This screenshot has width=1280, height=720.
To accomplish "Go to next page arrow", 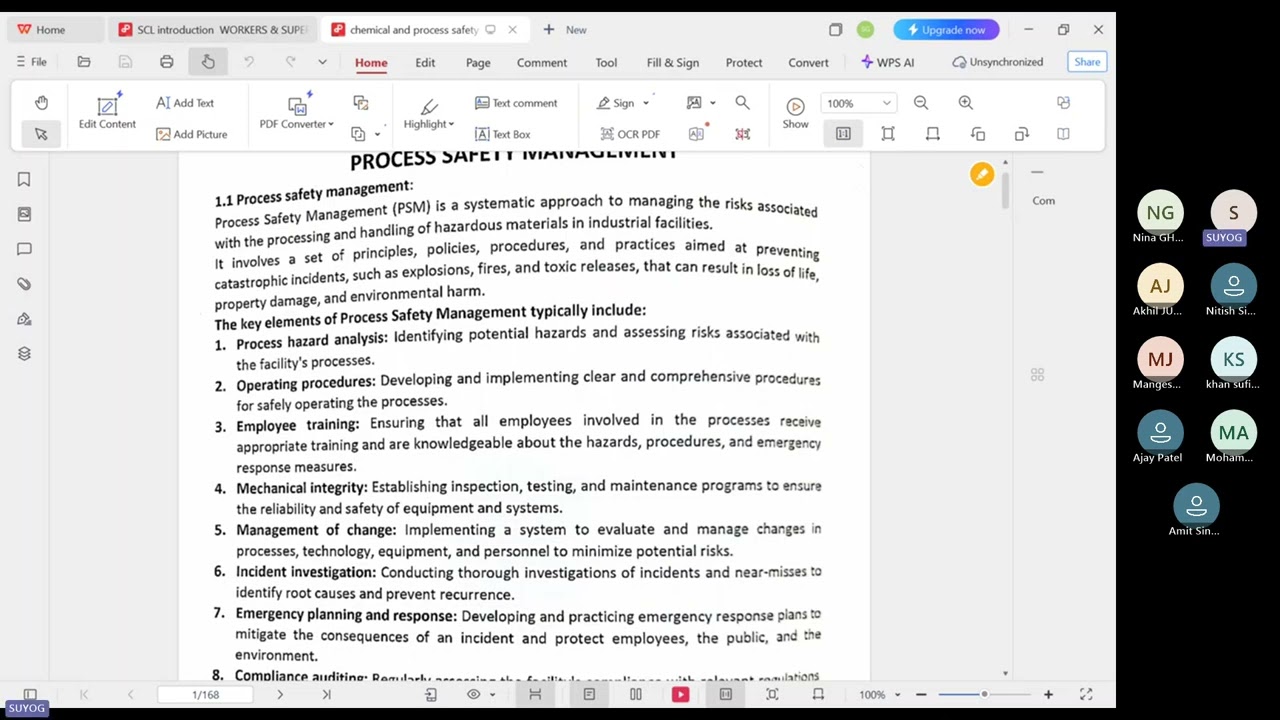I will coord(280,694).
